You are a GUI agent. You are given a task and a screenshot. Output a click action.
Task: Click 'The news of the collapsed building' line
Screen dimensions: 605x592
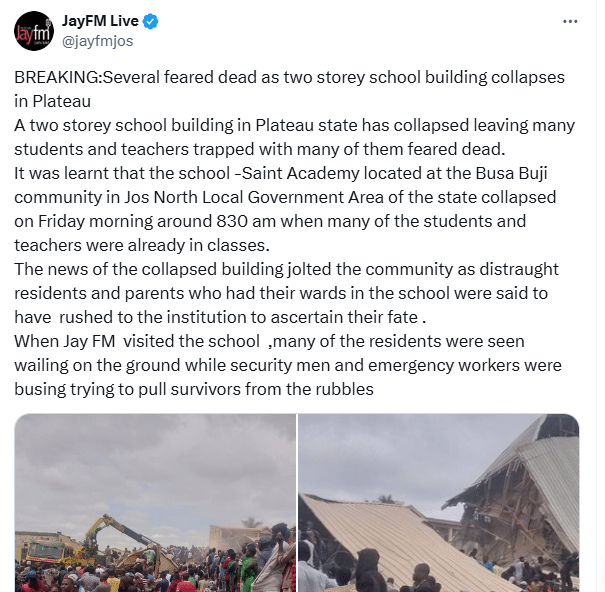click(286, 269)
